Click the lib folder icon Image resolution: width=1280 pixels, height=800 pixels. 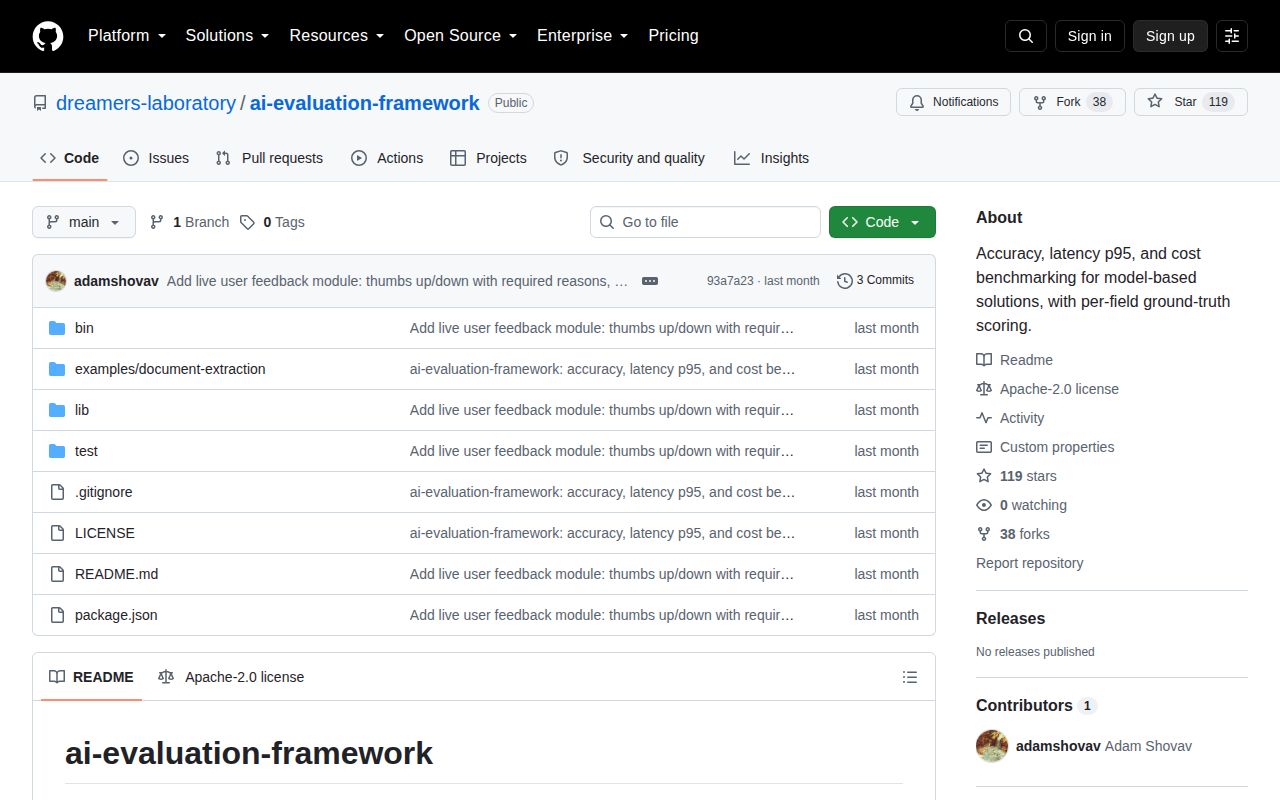pyautogui.click(x=57, y=410)
